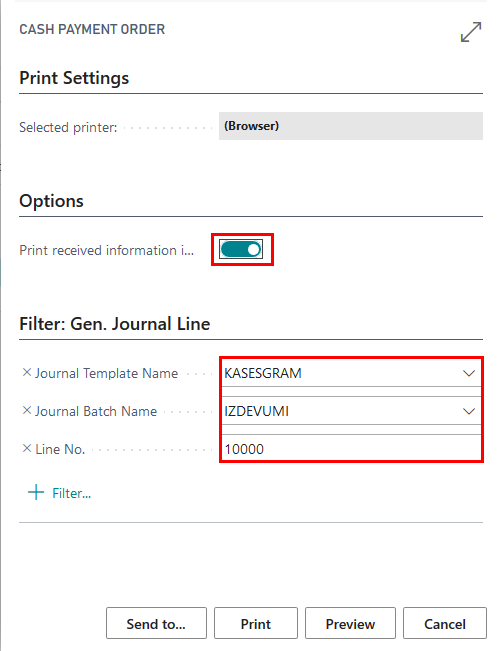Click the Send to... button
The image size is (501, 651).
coord(156,623)
